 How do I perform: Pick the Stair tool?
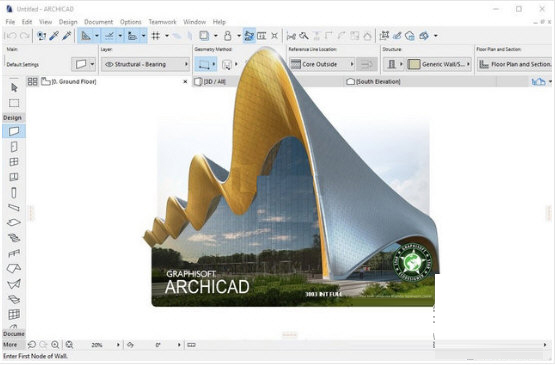[14, 238]
